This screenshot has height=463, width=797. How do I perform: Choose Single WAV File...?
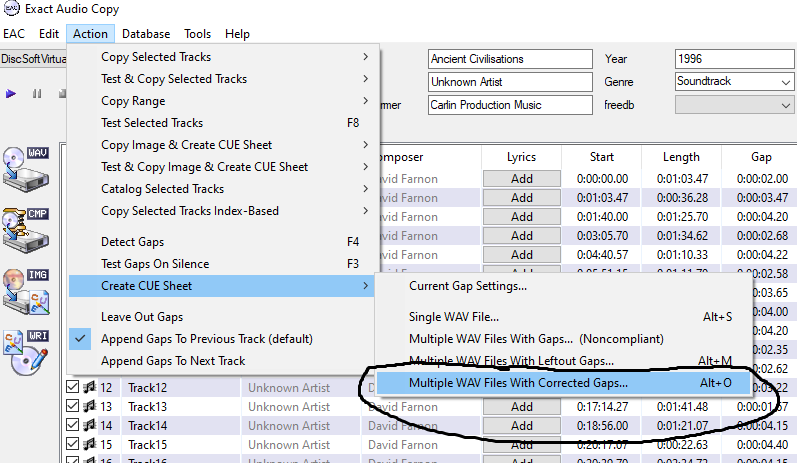pyautogui.click(x=564, y=317)
